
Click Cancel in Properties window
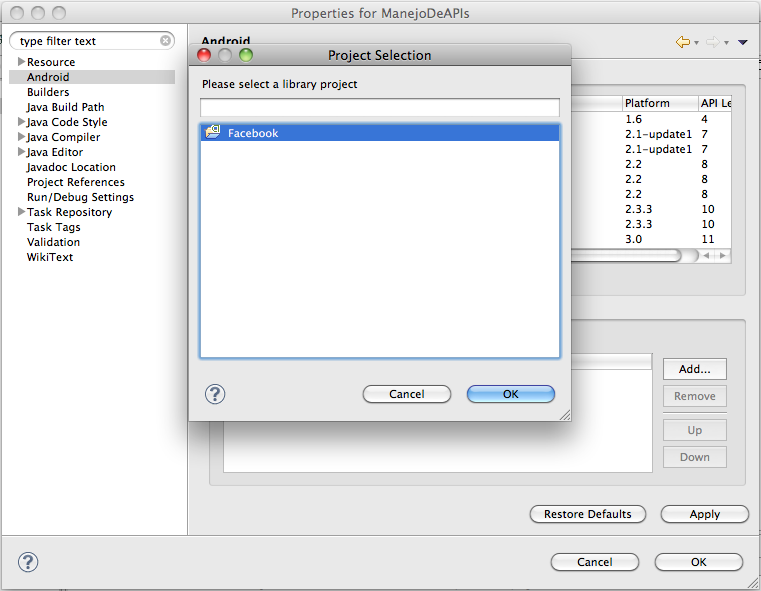click(595, 562)
